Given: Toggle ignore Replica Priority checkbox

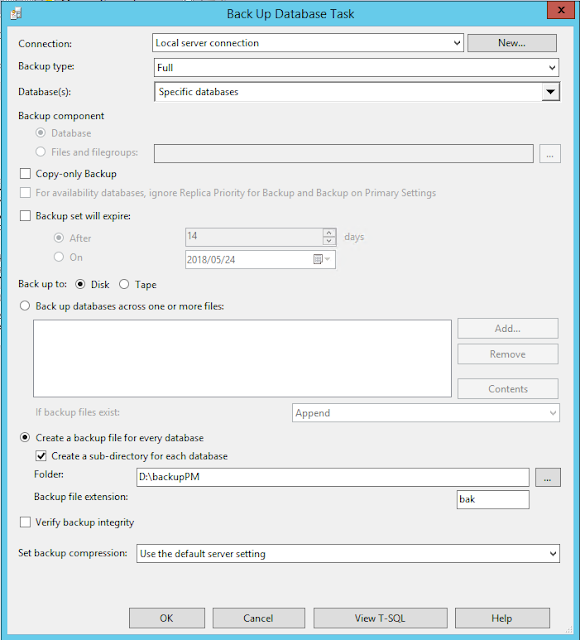Looking at the screenshot, I should (x=25, y=193).
